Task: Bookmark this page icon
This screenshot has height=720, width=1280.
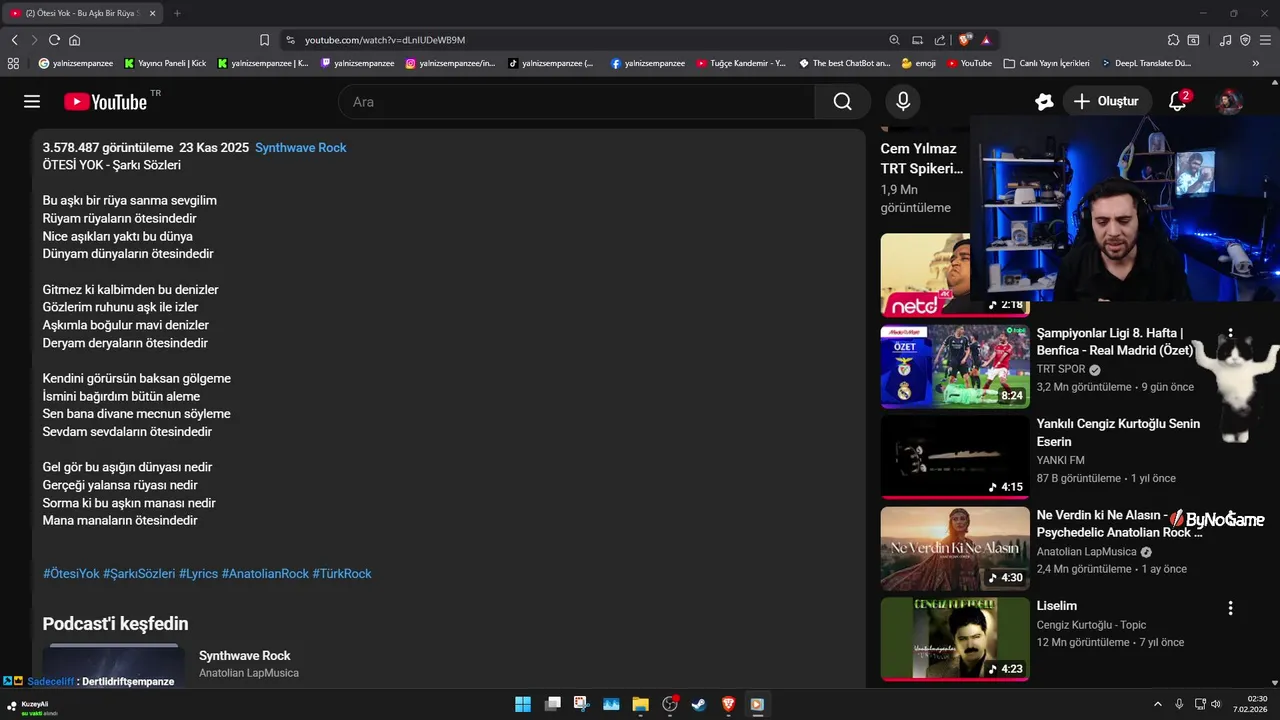Action: coord(264,40)
